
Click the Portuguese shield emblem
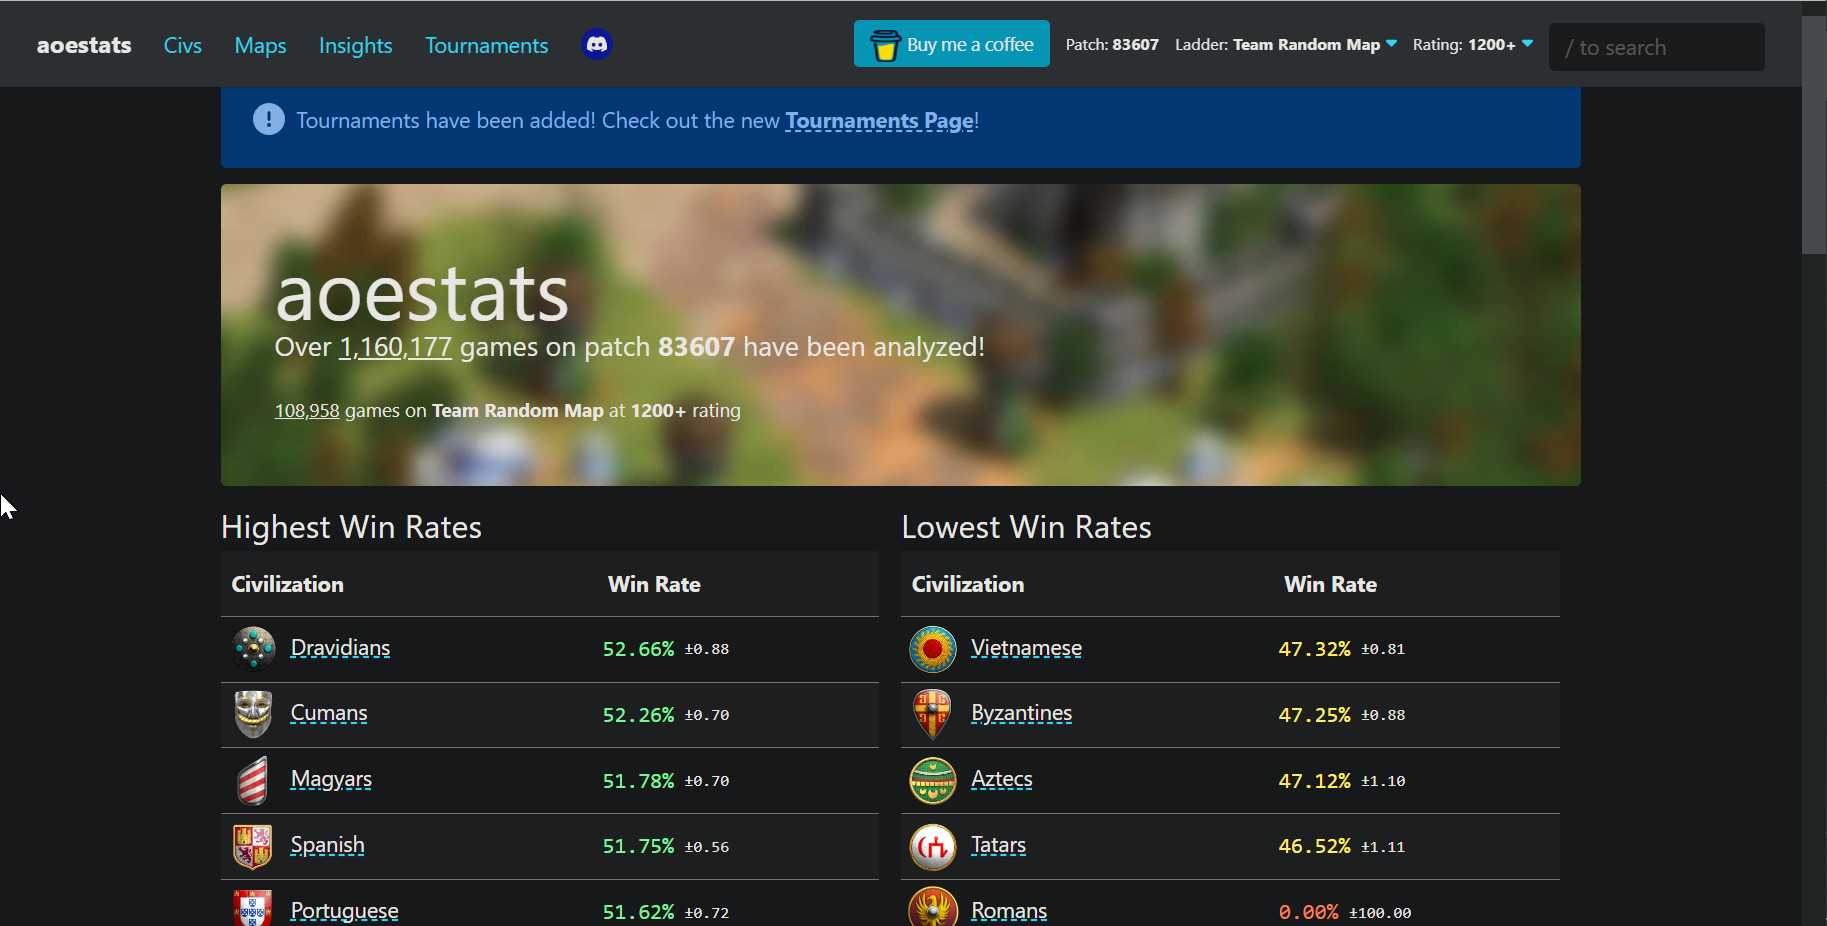click(x=252, y=908)
